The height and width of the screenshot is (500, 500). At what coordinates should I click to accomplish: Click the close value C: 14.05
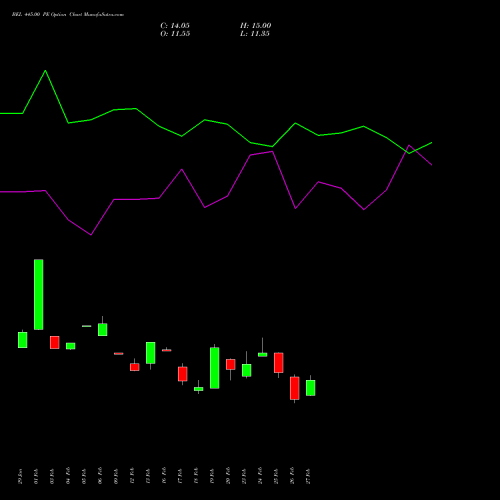click(x=175, y=26)
